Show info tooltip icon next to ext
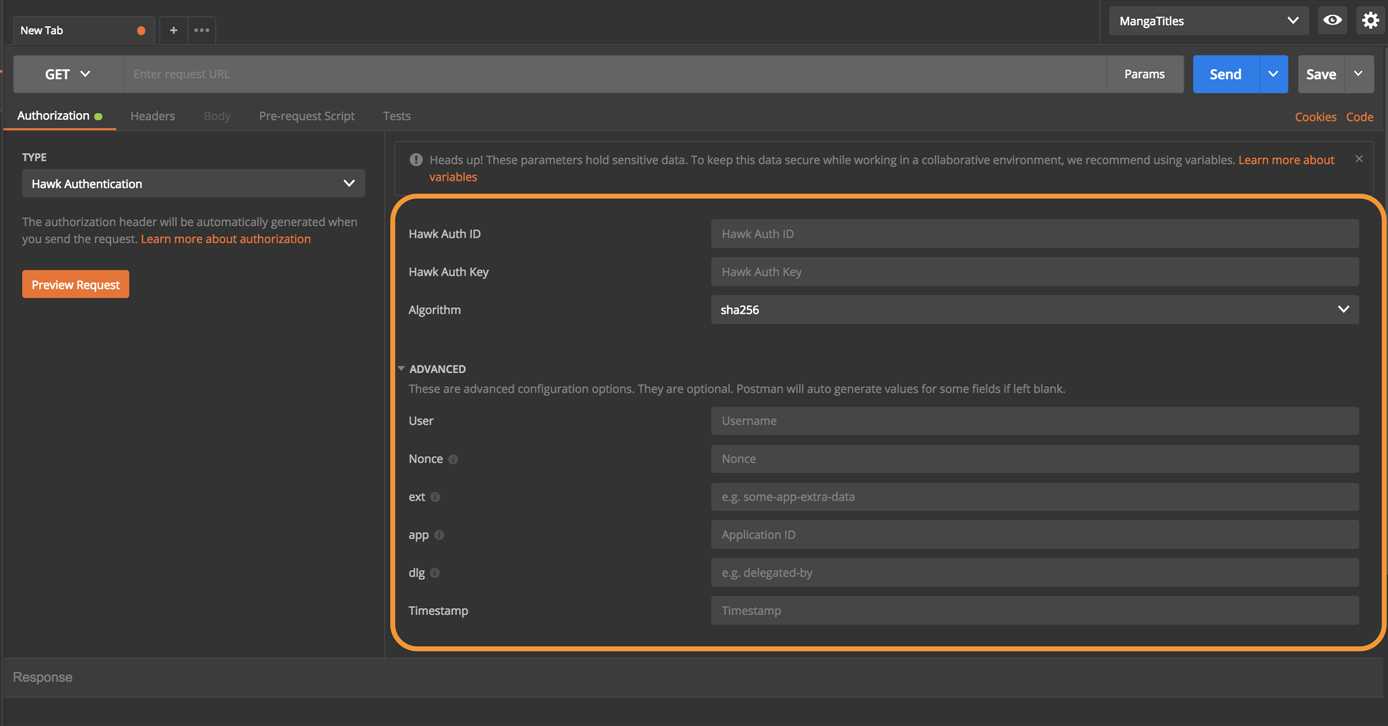Screen dimensions: 1388x726 (435, 497)
